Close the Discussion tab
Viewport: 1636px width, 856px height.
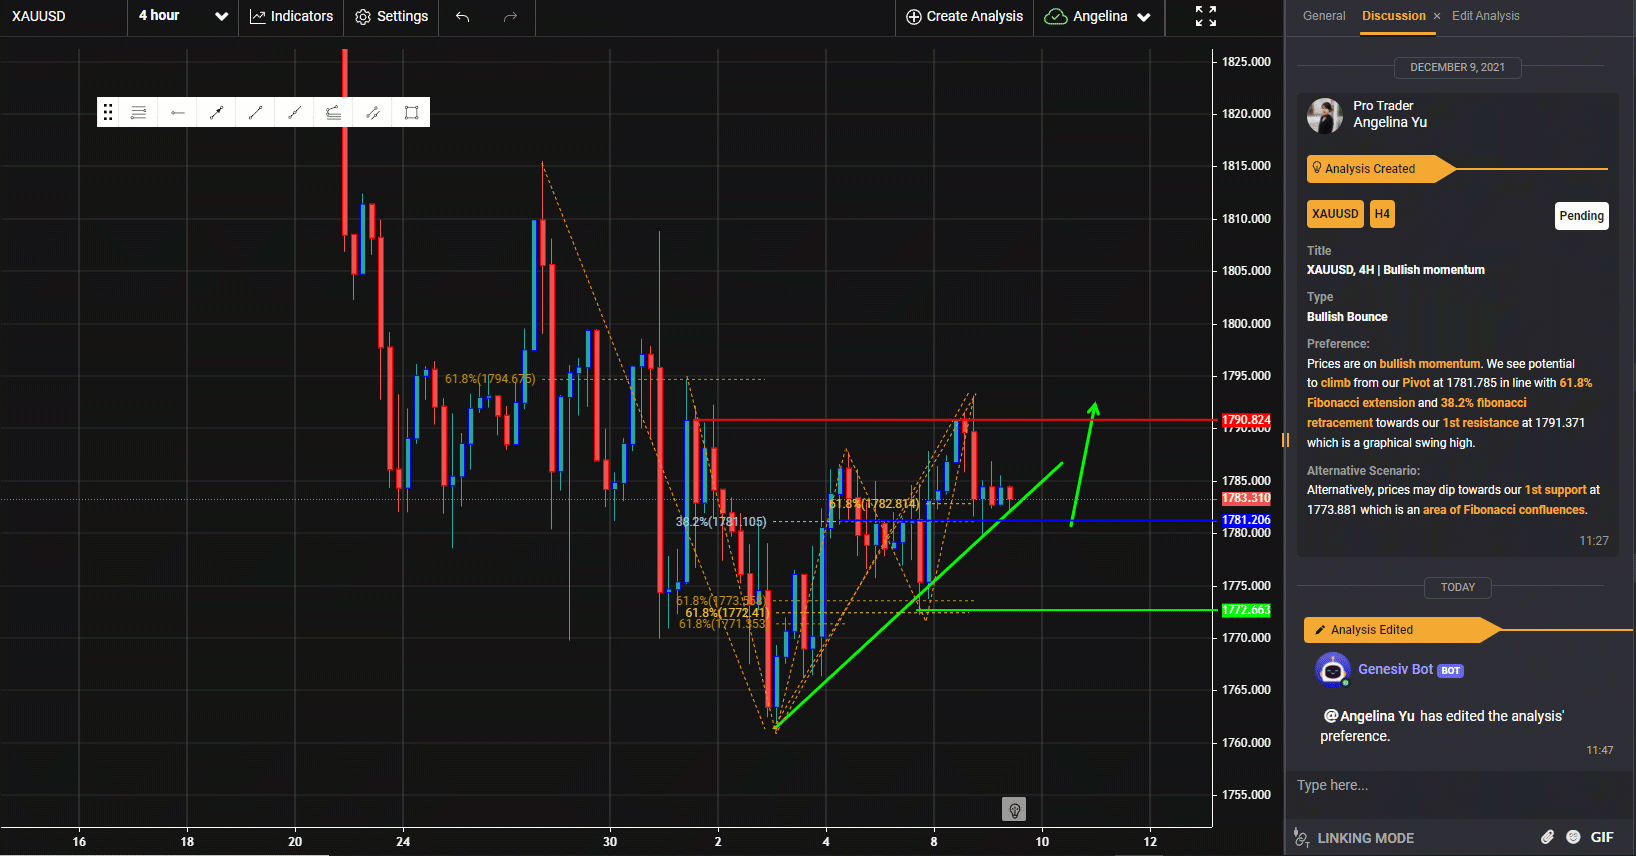[1437, 16]
